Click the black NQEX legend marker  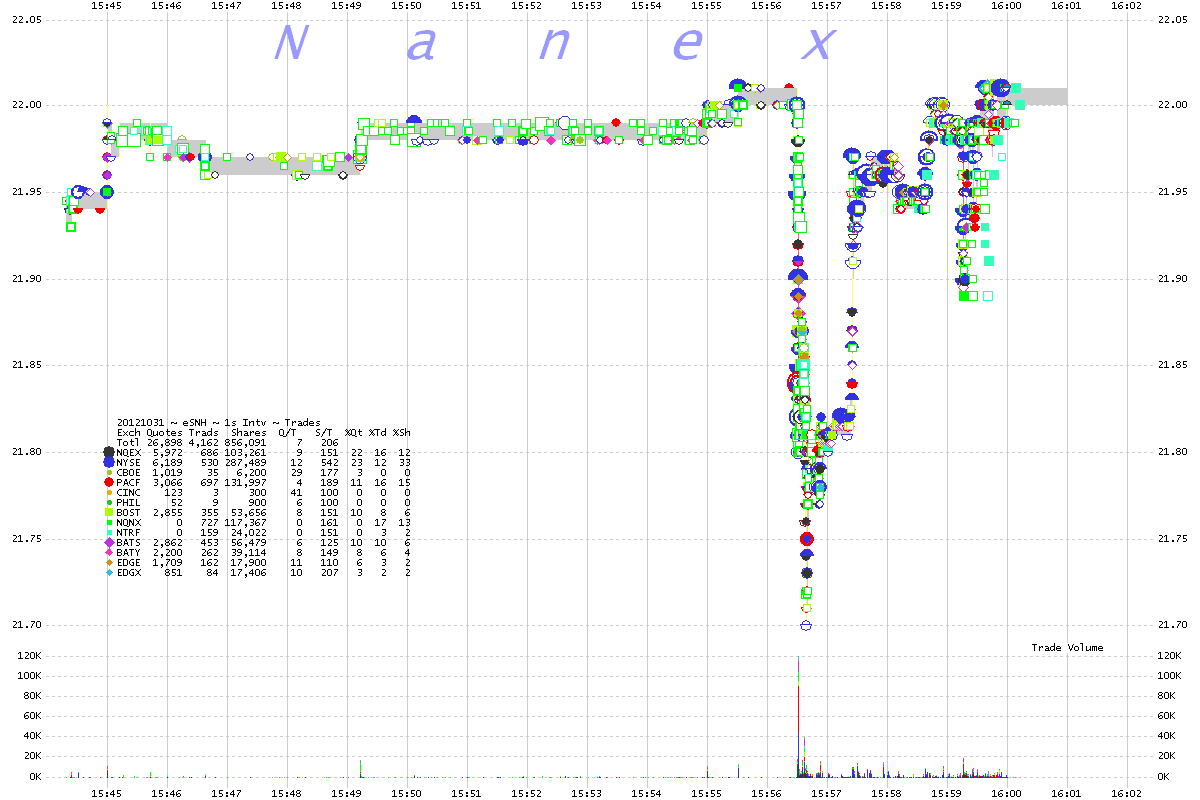click(x=108, y=452)
